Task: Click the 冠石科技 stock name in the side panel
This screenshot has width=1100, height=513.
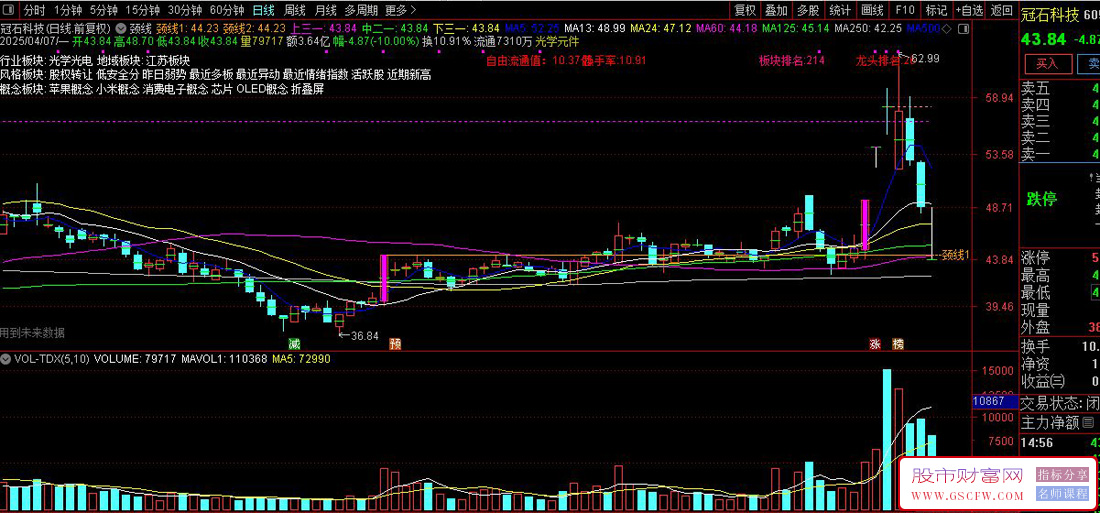Action: [1048, 13]
